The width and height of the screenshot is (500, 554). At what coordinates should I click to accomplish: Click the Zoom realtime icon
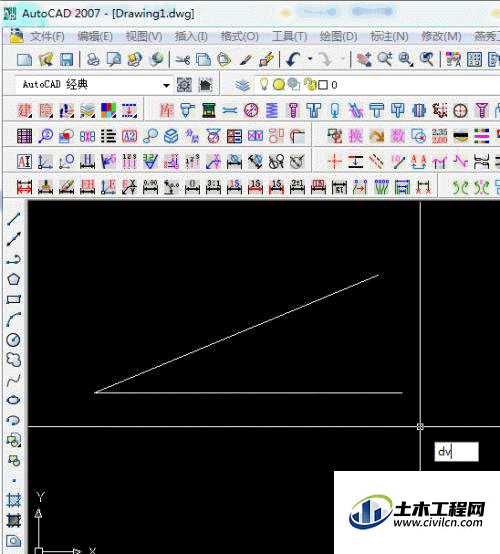point(385,59)
